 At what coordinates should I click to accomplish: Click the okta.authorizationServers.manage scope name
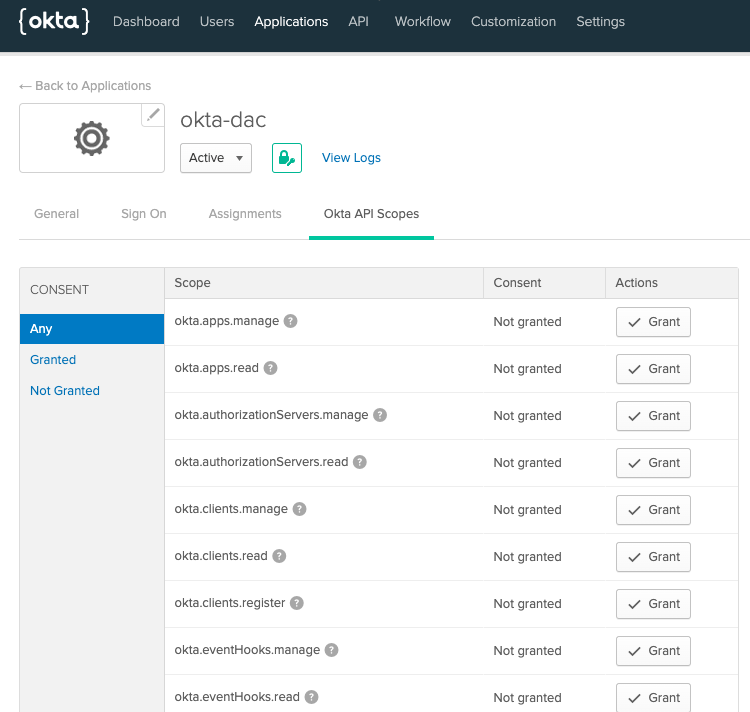(271, 415)
